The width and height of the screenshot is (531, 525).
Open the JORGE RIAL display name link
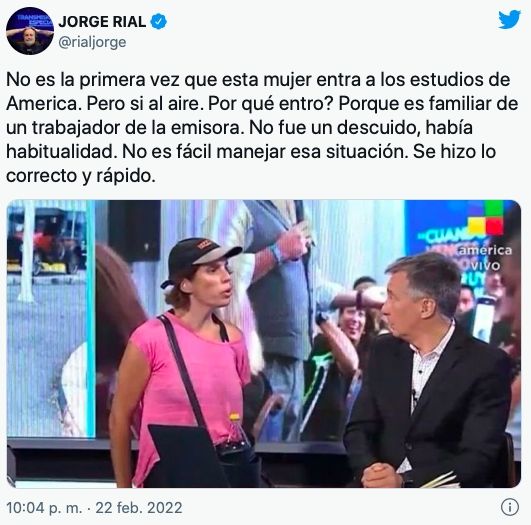[x=102, y=22]
